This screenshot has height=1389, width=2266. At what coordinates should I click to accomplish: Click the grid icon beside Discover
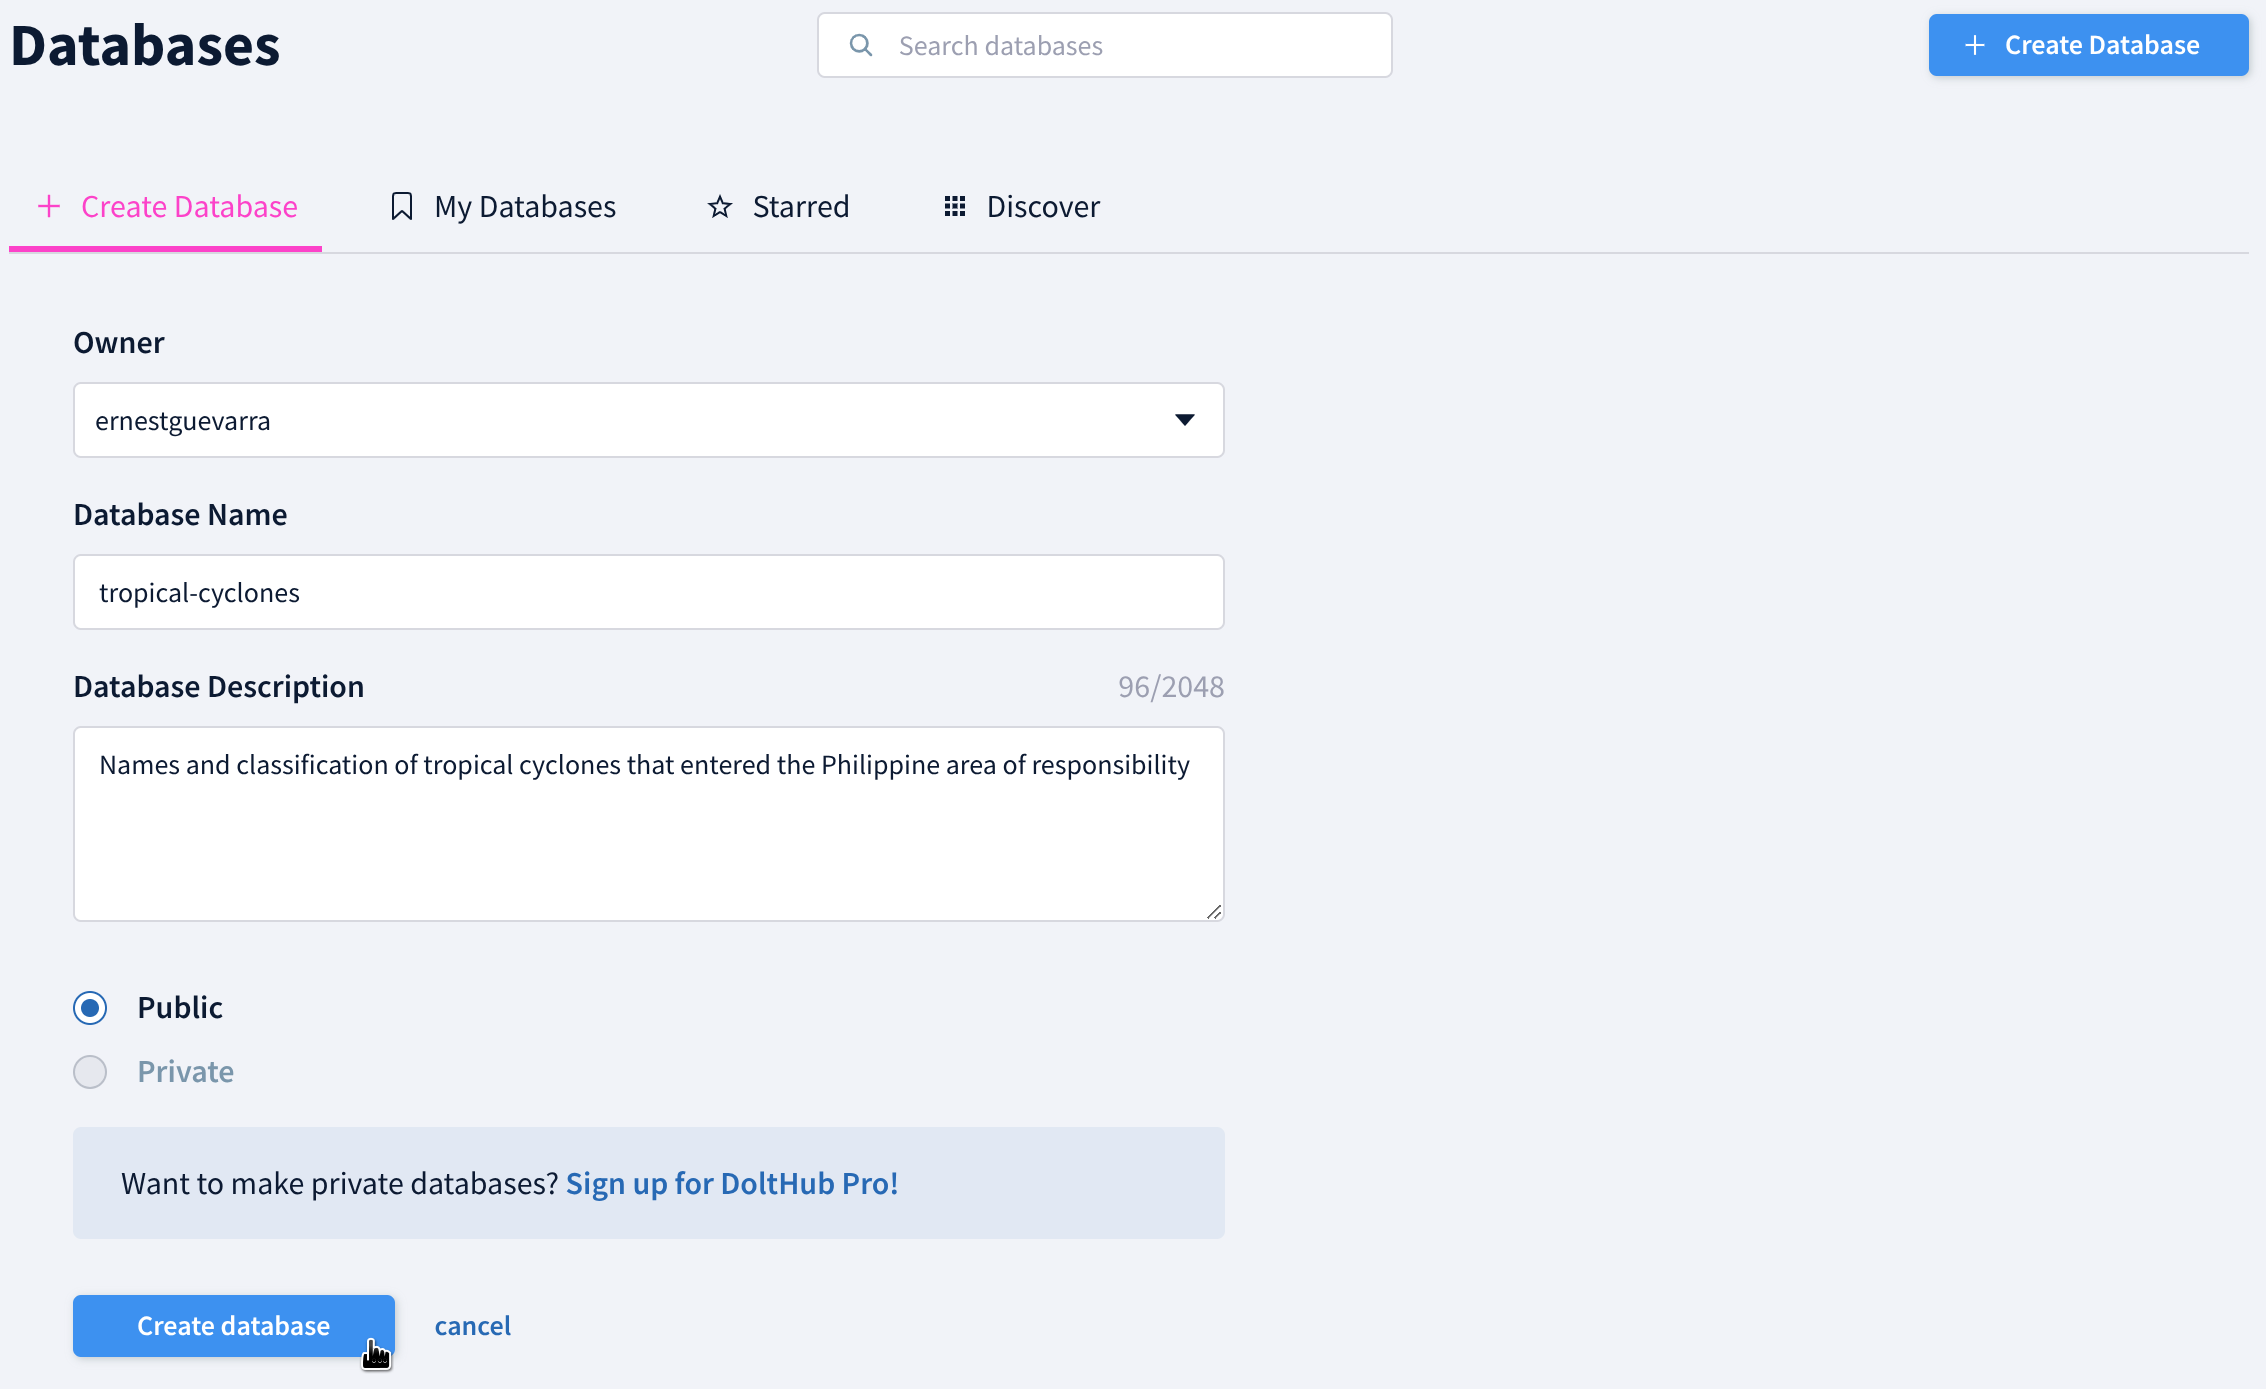coord(955,206)
